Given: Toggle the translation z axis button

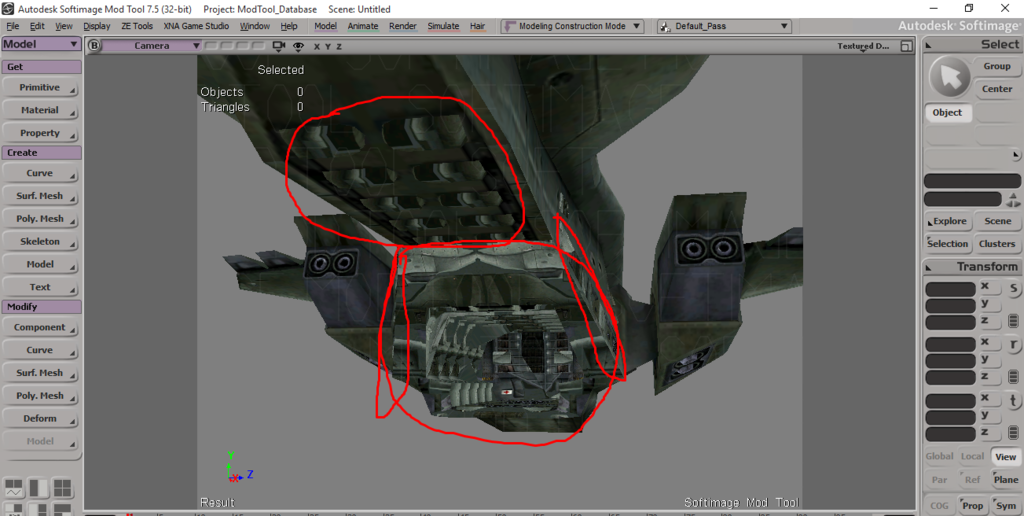Looking at the screenshot, I should pyautogui.click(x=989, y=432).
